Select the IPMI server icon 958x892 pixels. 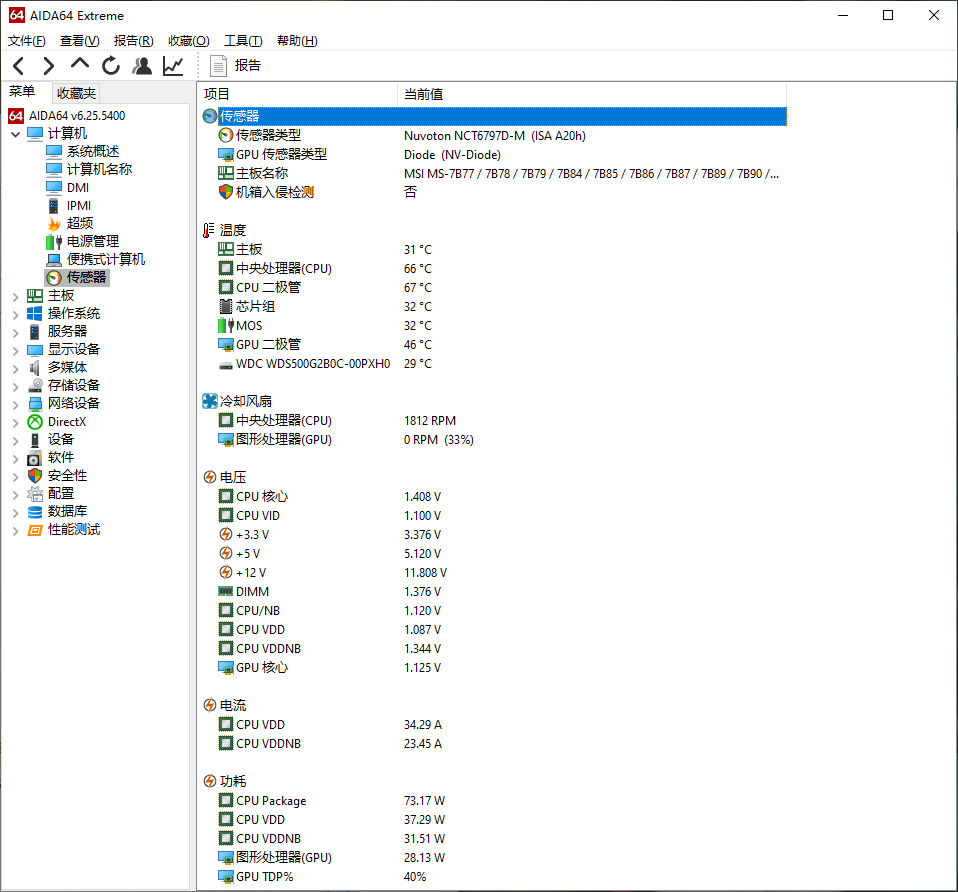pos(54,205)
